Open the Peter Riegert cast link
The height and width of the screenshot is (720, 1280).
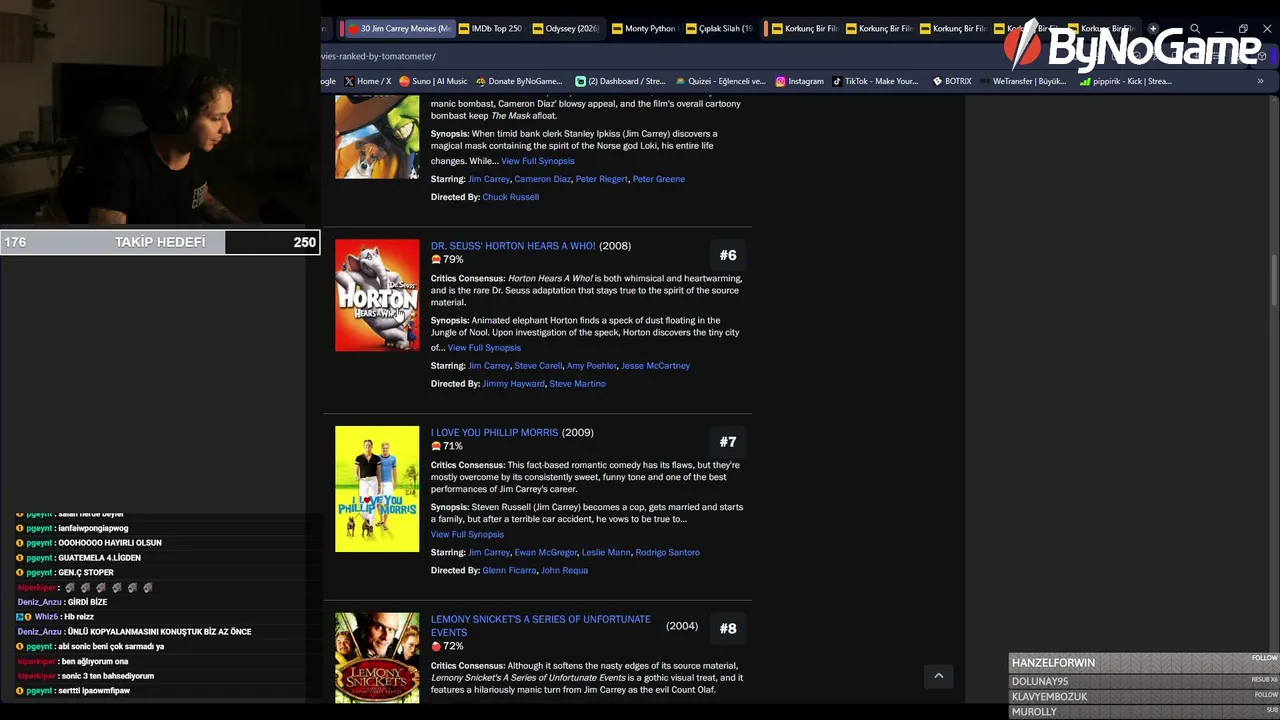point(602,179)
